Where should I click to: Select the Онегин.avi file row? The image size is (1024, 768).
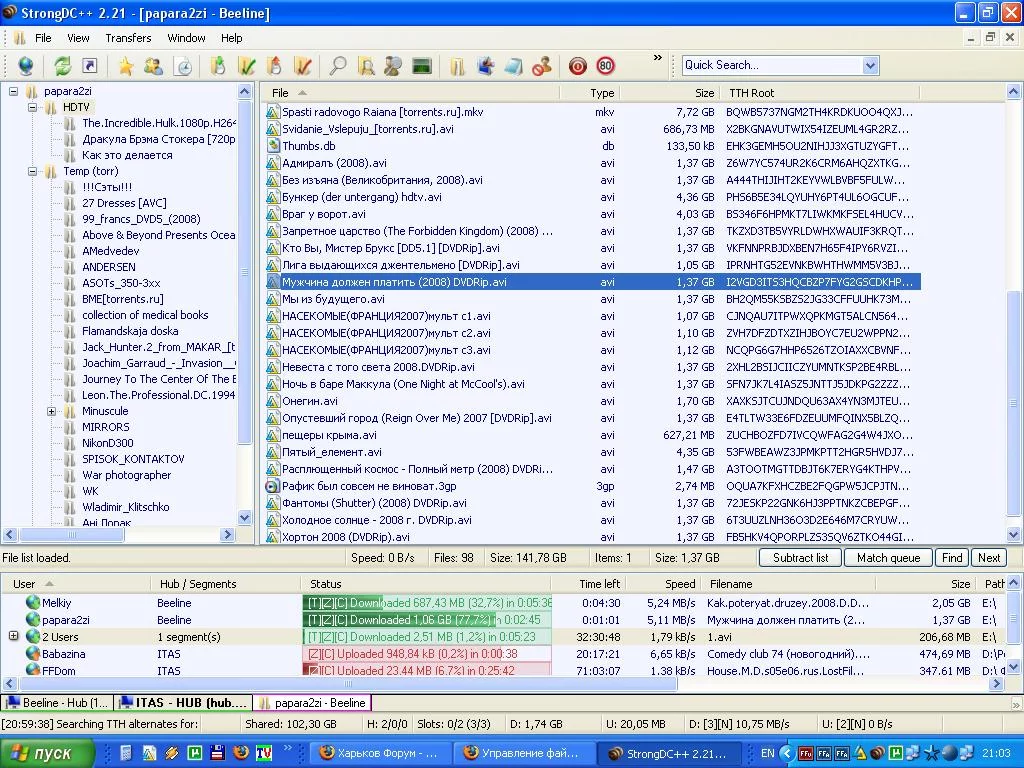pos(309,401)
